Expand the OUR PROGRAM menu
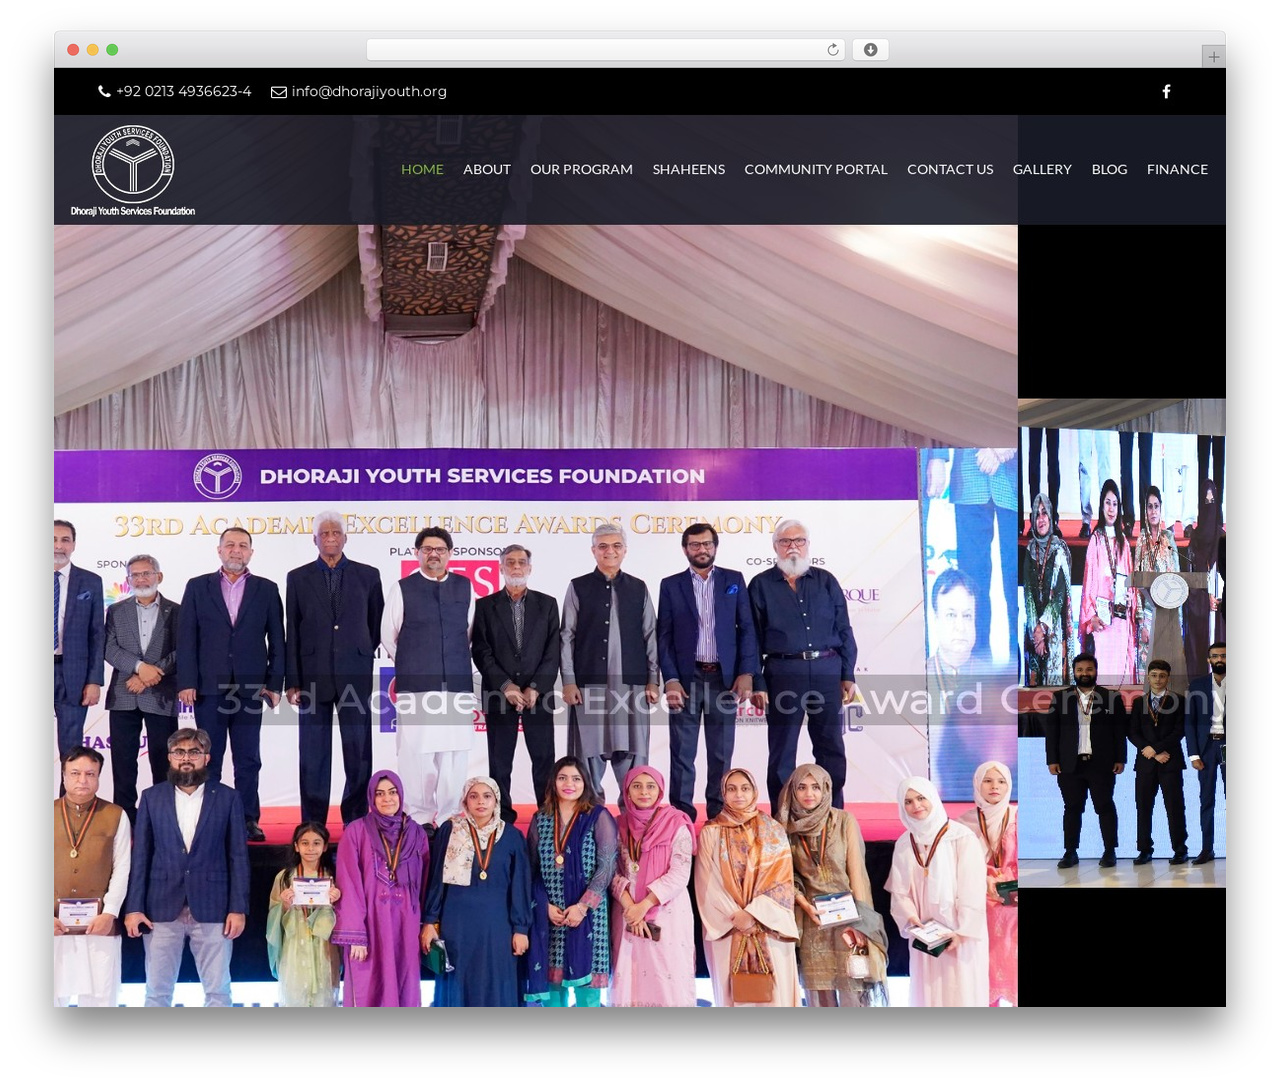Image resolution: width=1280 pixels, height=1084 pixels. click(581, 169)
